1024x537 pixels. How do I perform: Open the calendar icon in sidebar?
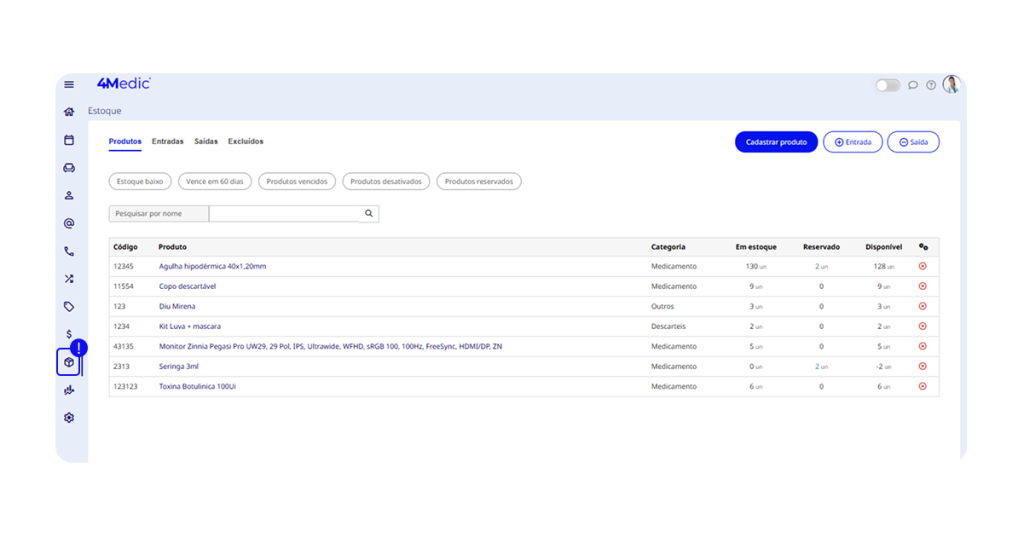click(x=69, y=140)
